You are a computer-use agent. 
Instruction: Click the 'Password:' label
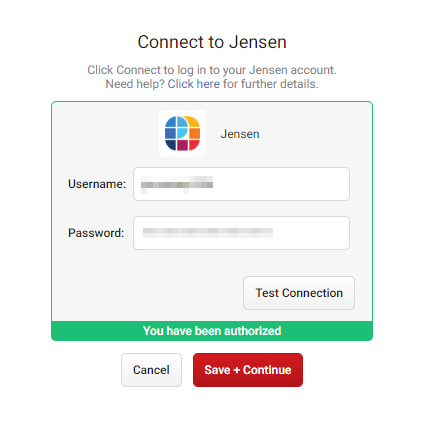pyautogui.click(x=96, y=233)
